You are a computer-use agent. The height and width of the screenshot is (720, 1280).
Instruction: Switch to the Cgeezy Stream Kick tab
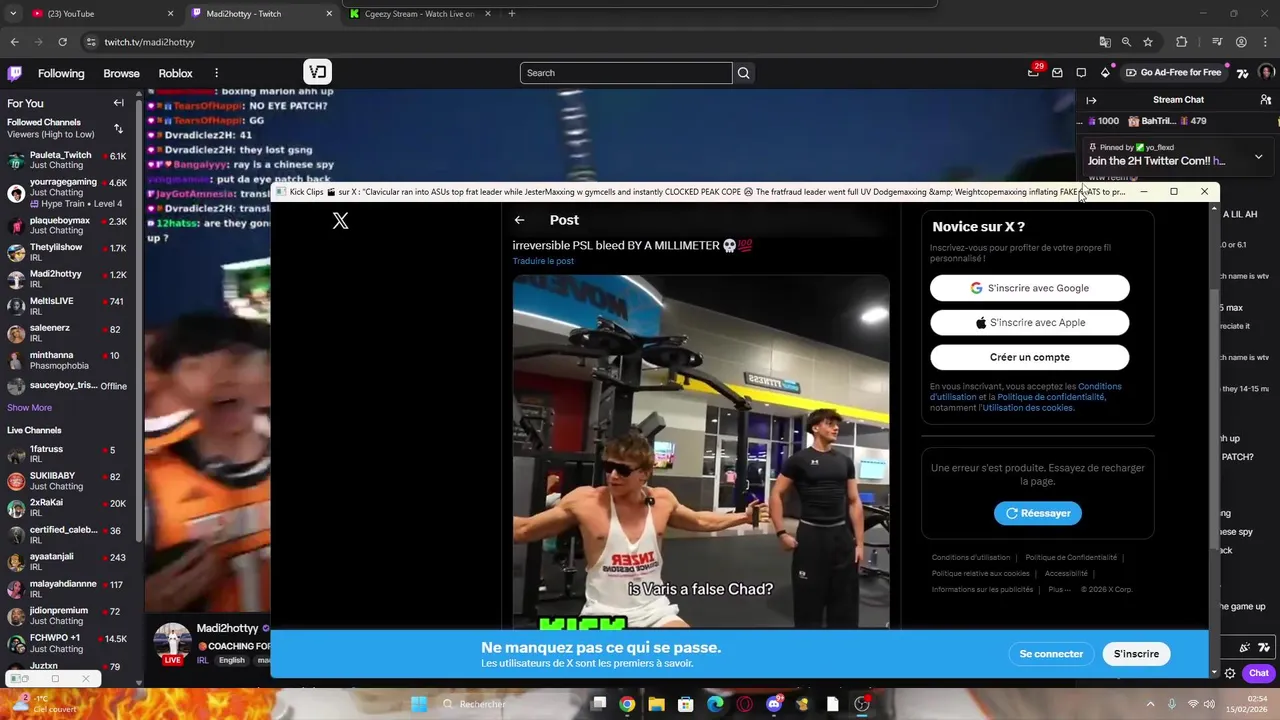click(420, 14)
